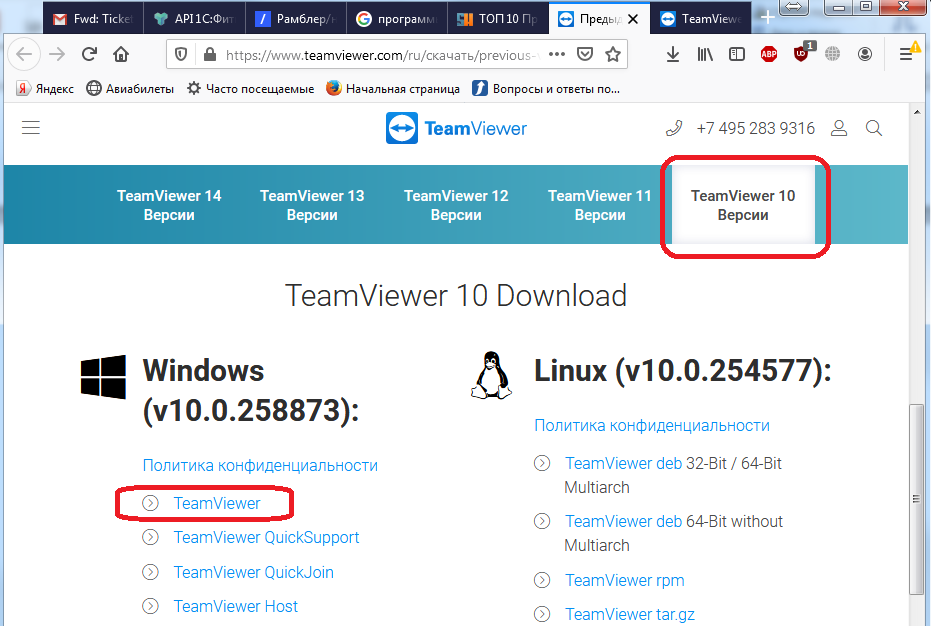Open the Авиабилеты bookmark
931x626 pixels.
click(130, 88)
